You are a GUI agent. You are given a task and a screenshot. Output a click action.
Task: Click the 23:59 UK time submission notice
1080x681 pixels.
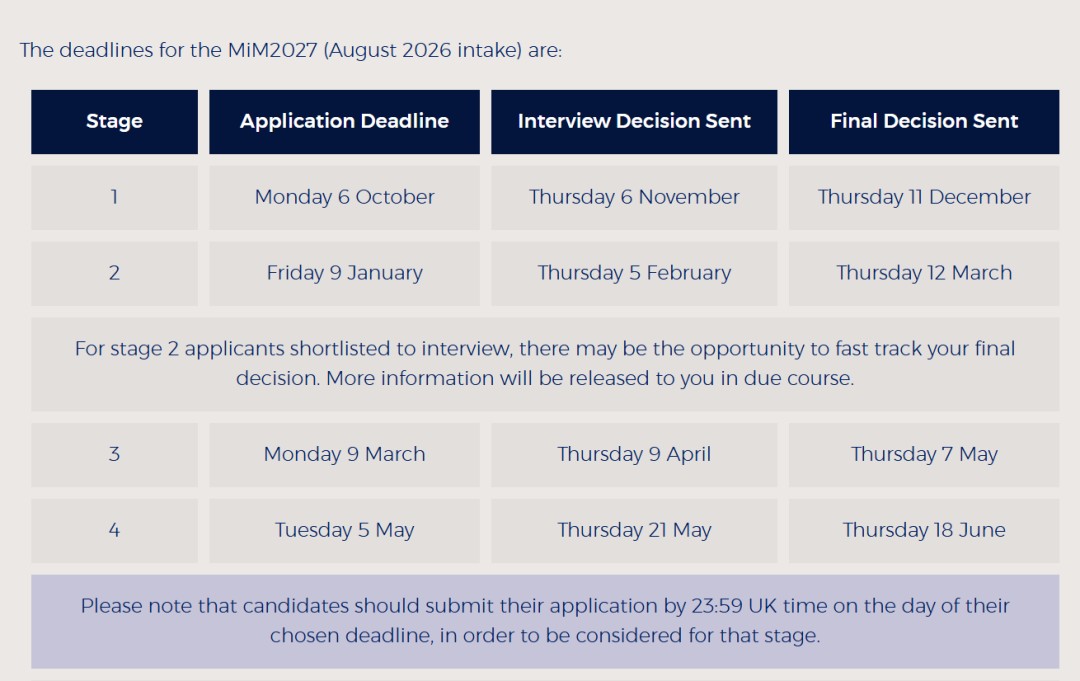point(545,620)
